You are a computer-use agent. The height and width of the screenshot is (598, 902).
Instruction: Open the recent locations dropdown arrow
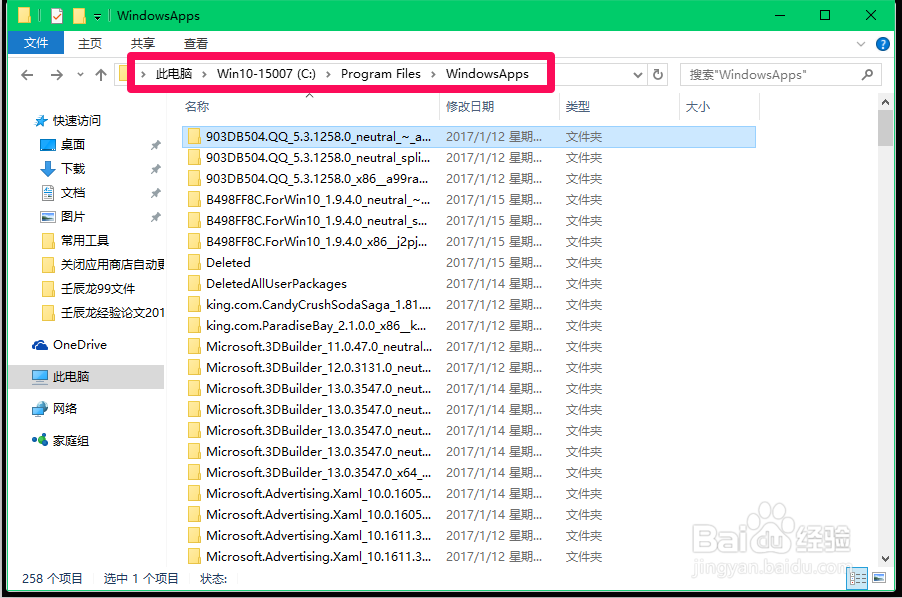pos(80,75)
